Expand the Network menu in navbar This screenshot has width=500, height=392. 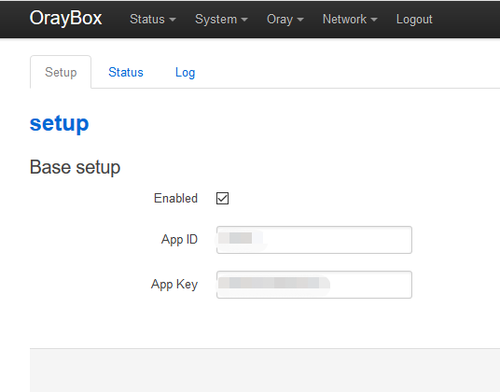350,19
